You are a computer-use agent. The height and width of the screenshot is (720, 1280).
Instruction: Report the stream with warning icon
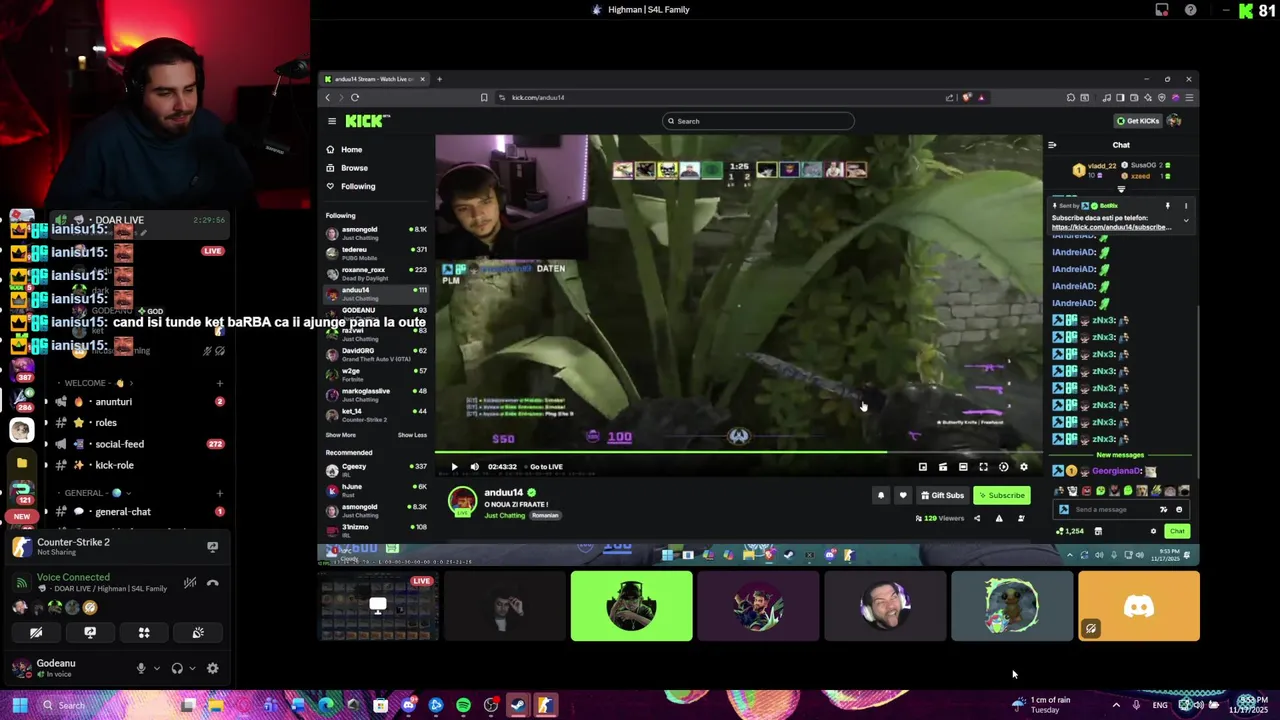999,518
